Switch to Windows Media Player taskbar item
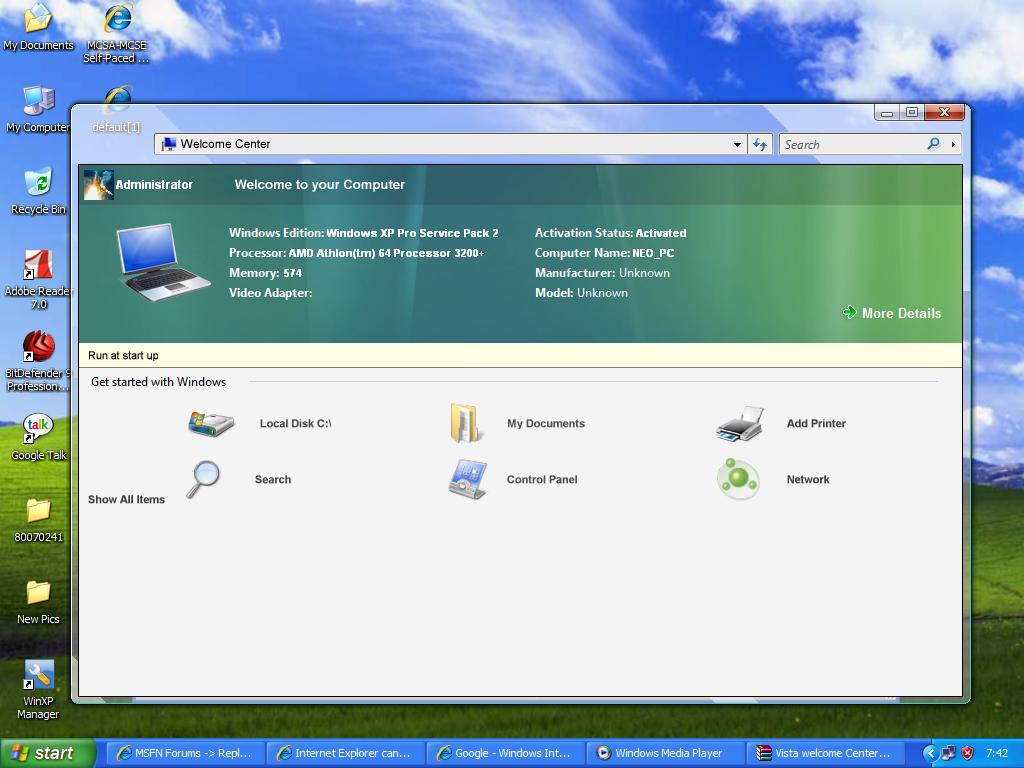 (665, 753)
